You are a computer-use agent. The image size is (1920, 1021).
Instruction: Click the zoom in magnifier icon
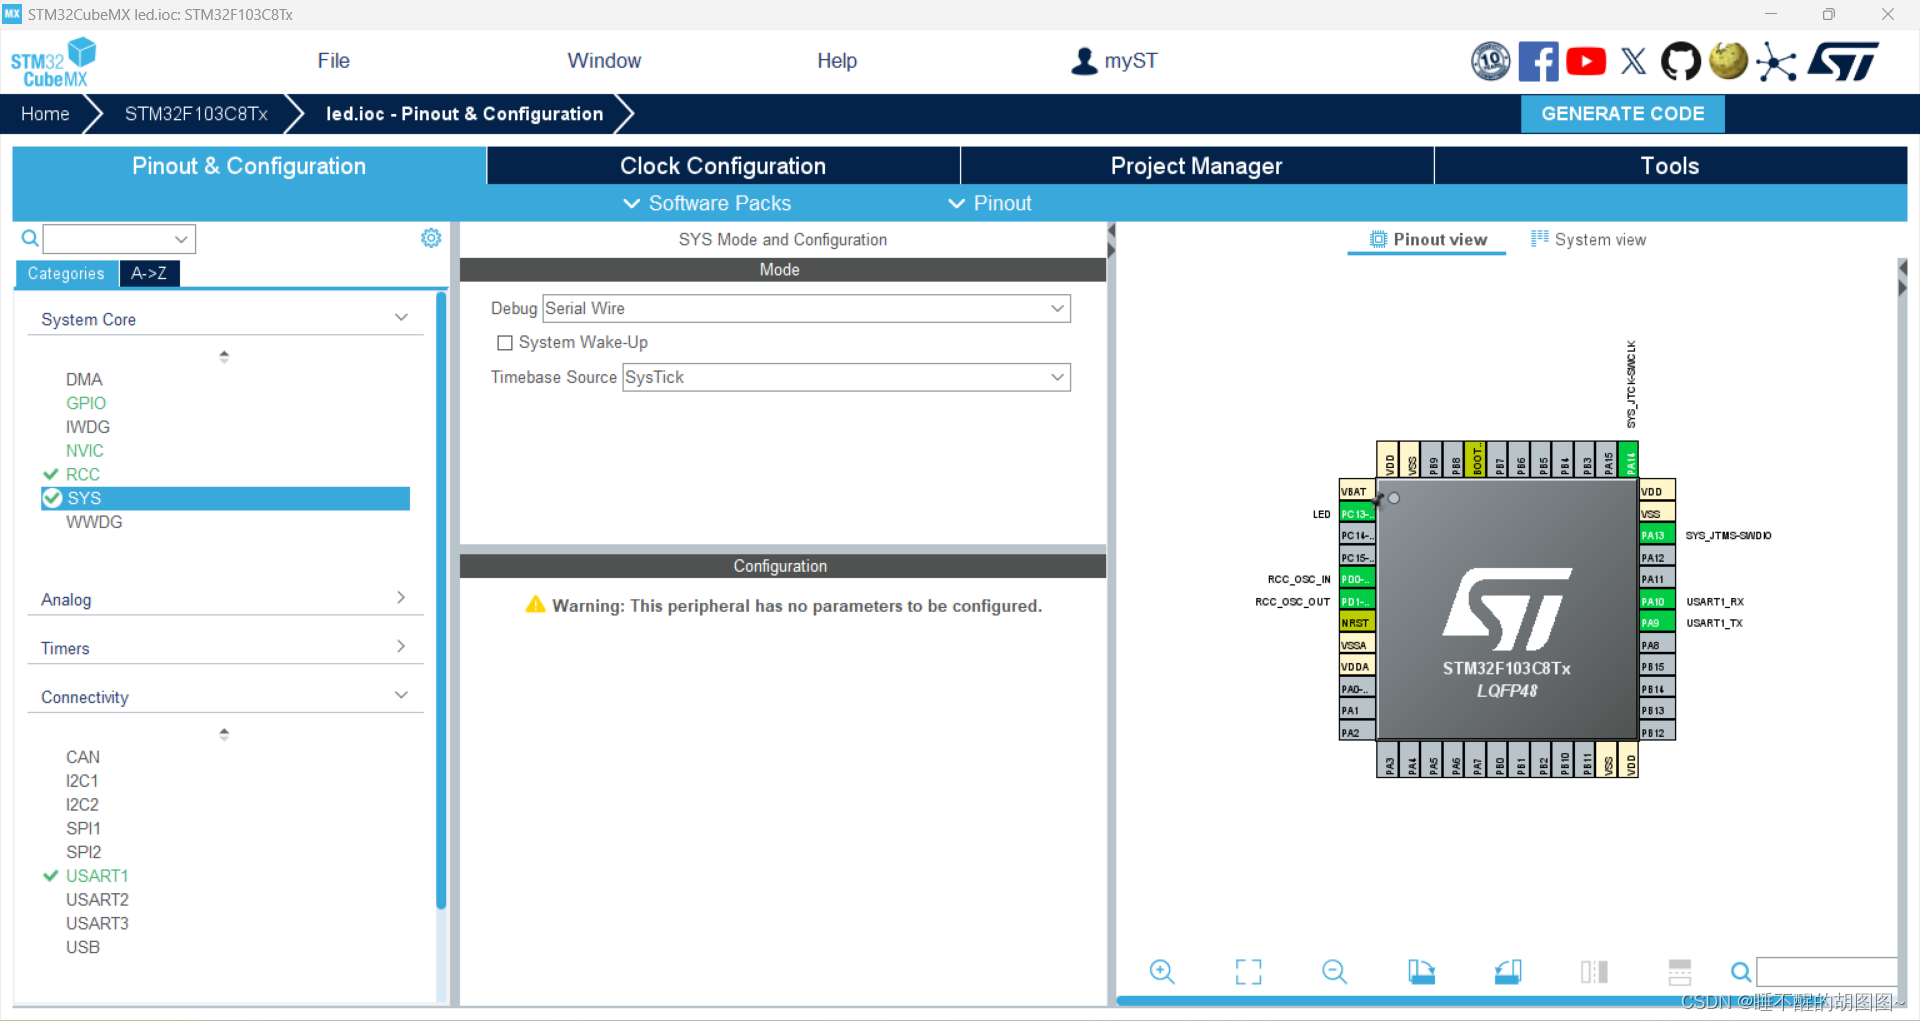click(x=1162, y=971)
